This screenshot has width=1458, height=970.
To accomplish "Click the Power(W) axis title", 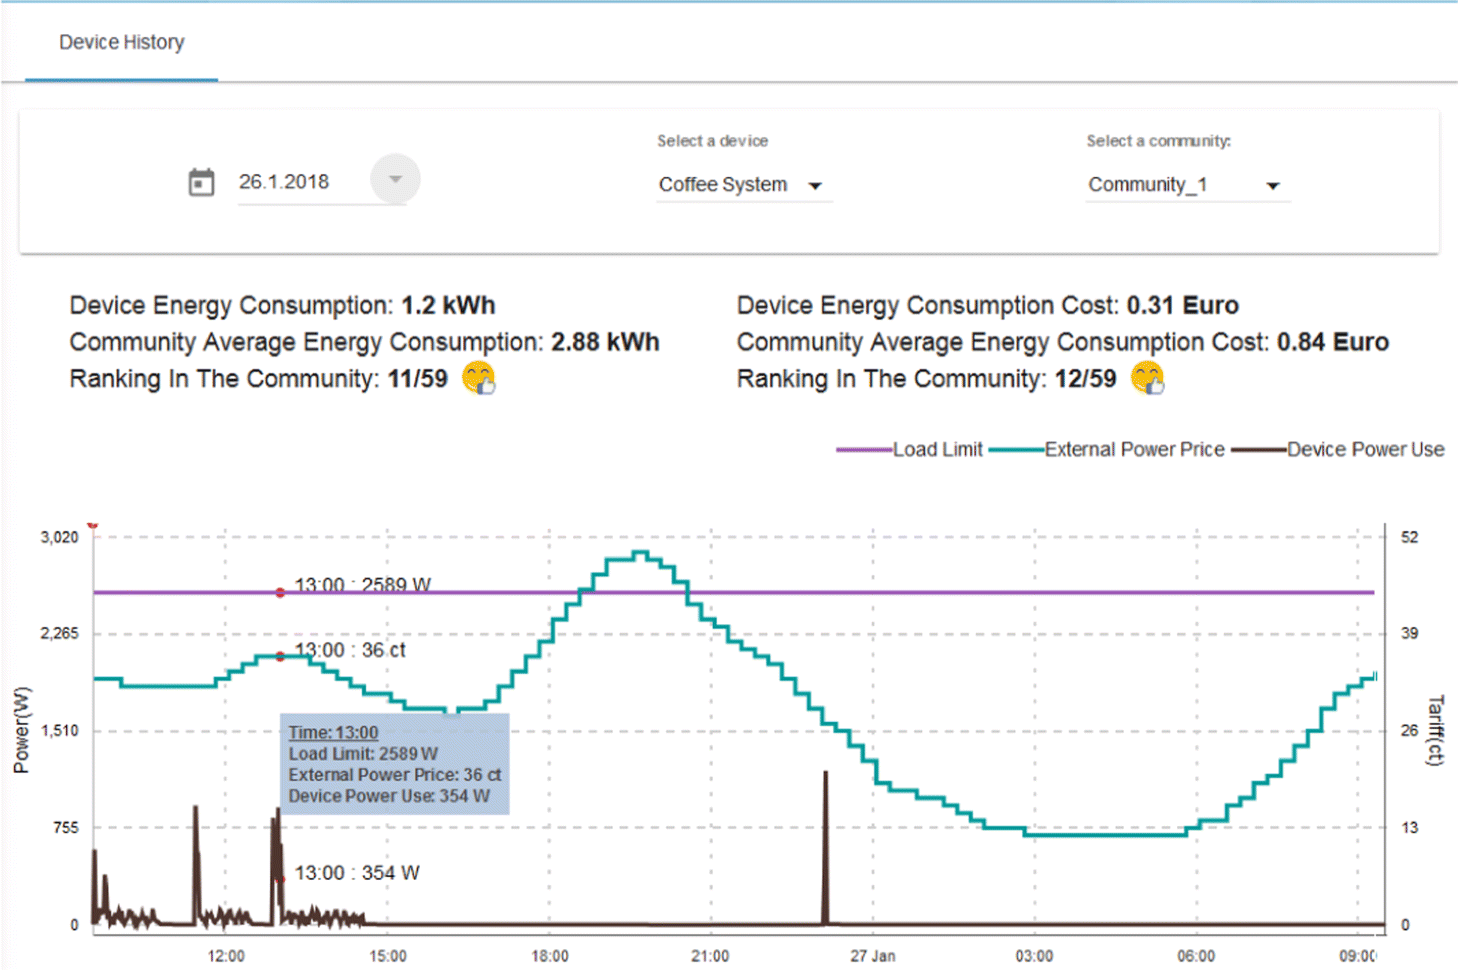I will (21, 730).
